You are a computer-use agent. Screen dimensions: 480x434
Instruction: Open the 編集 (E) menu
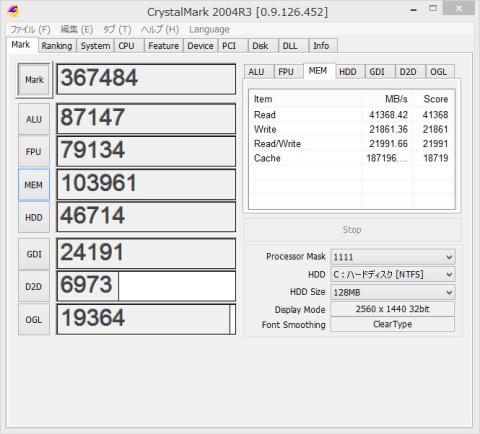point(77,29)
